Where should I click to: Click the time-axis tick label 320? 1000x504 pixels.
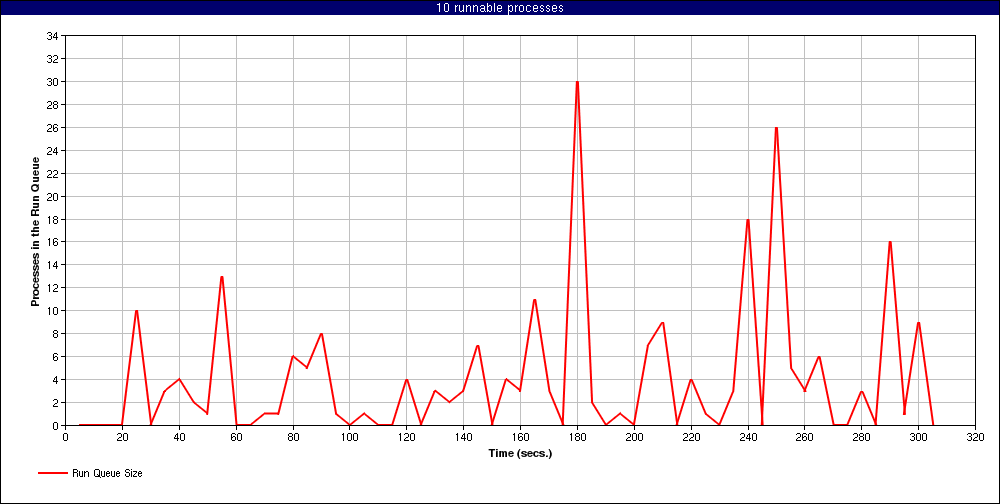pos(975,437)
